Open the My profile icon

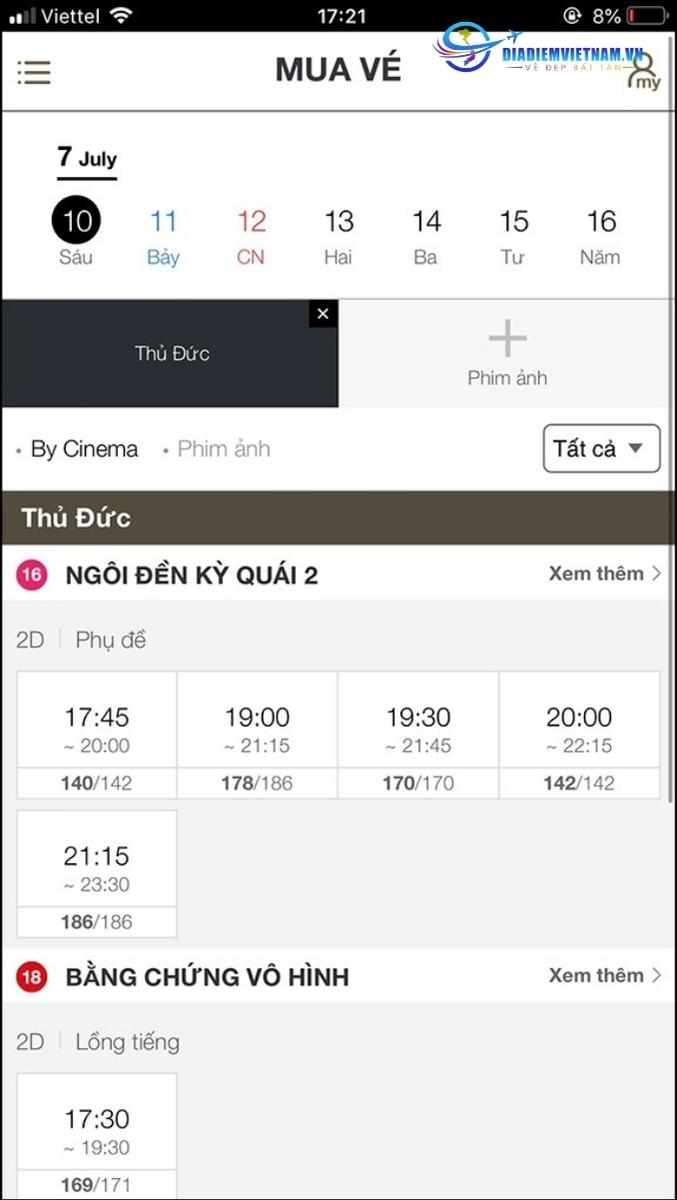click(645, 72)
